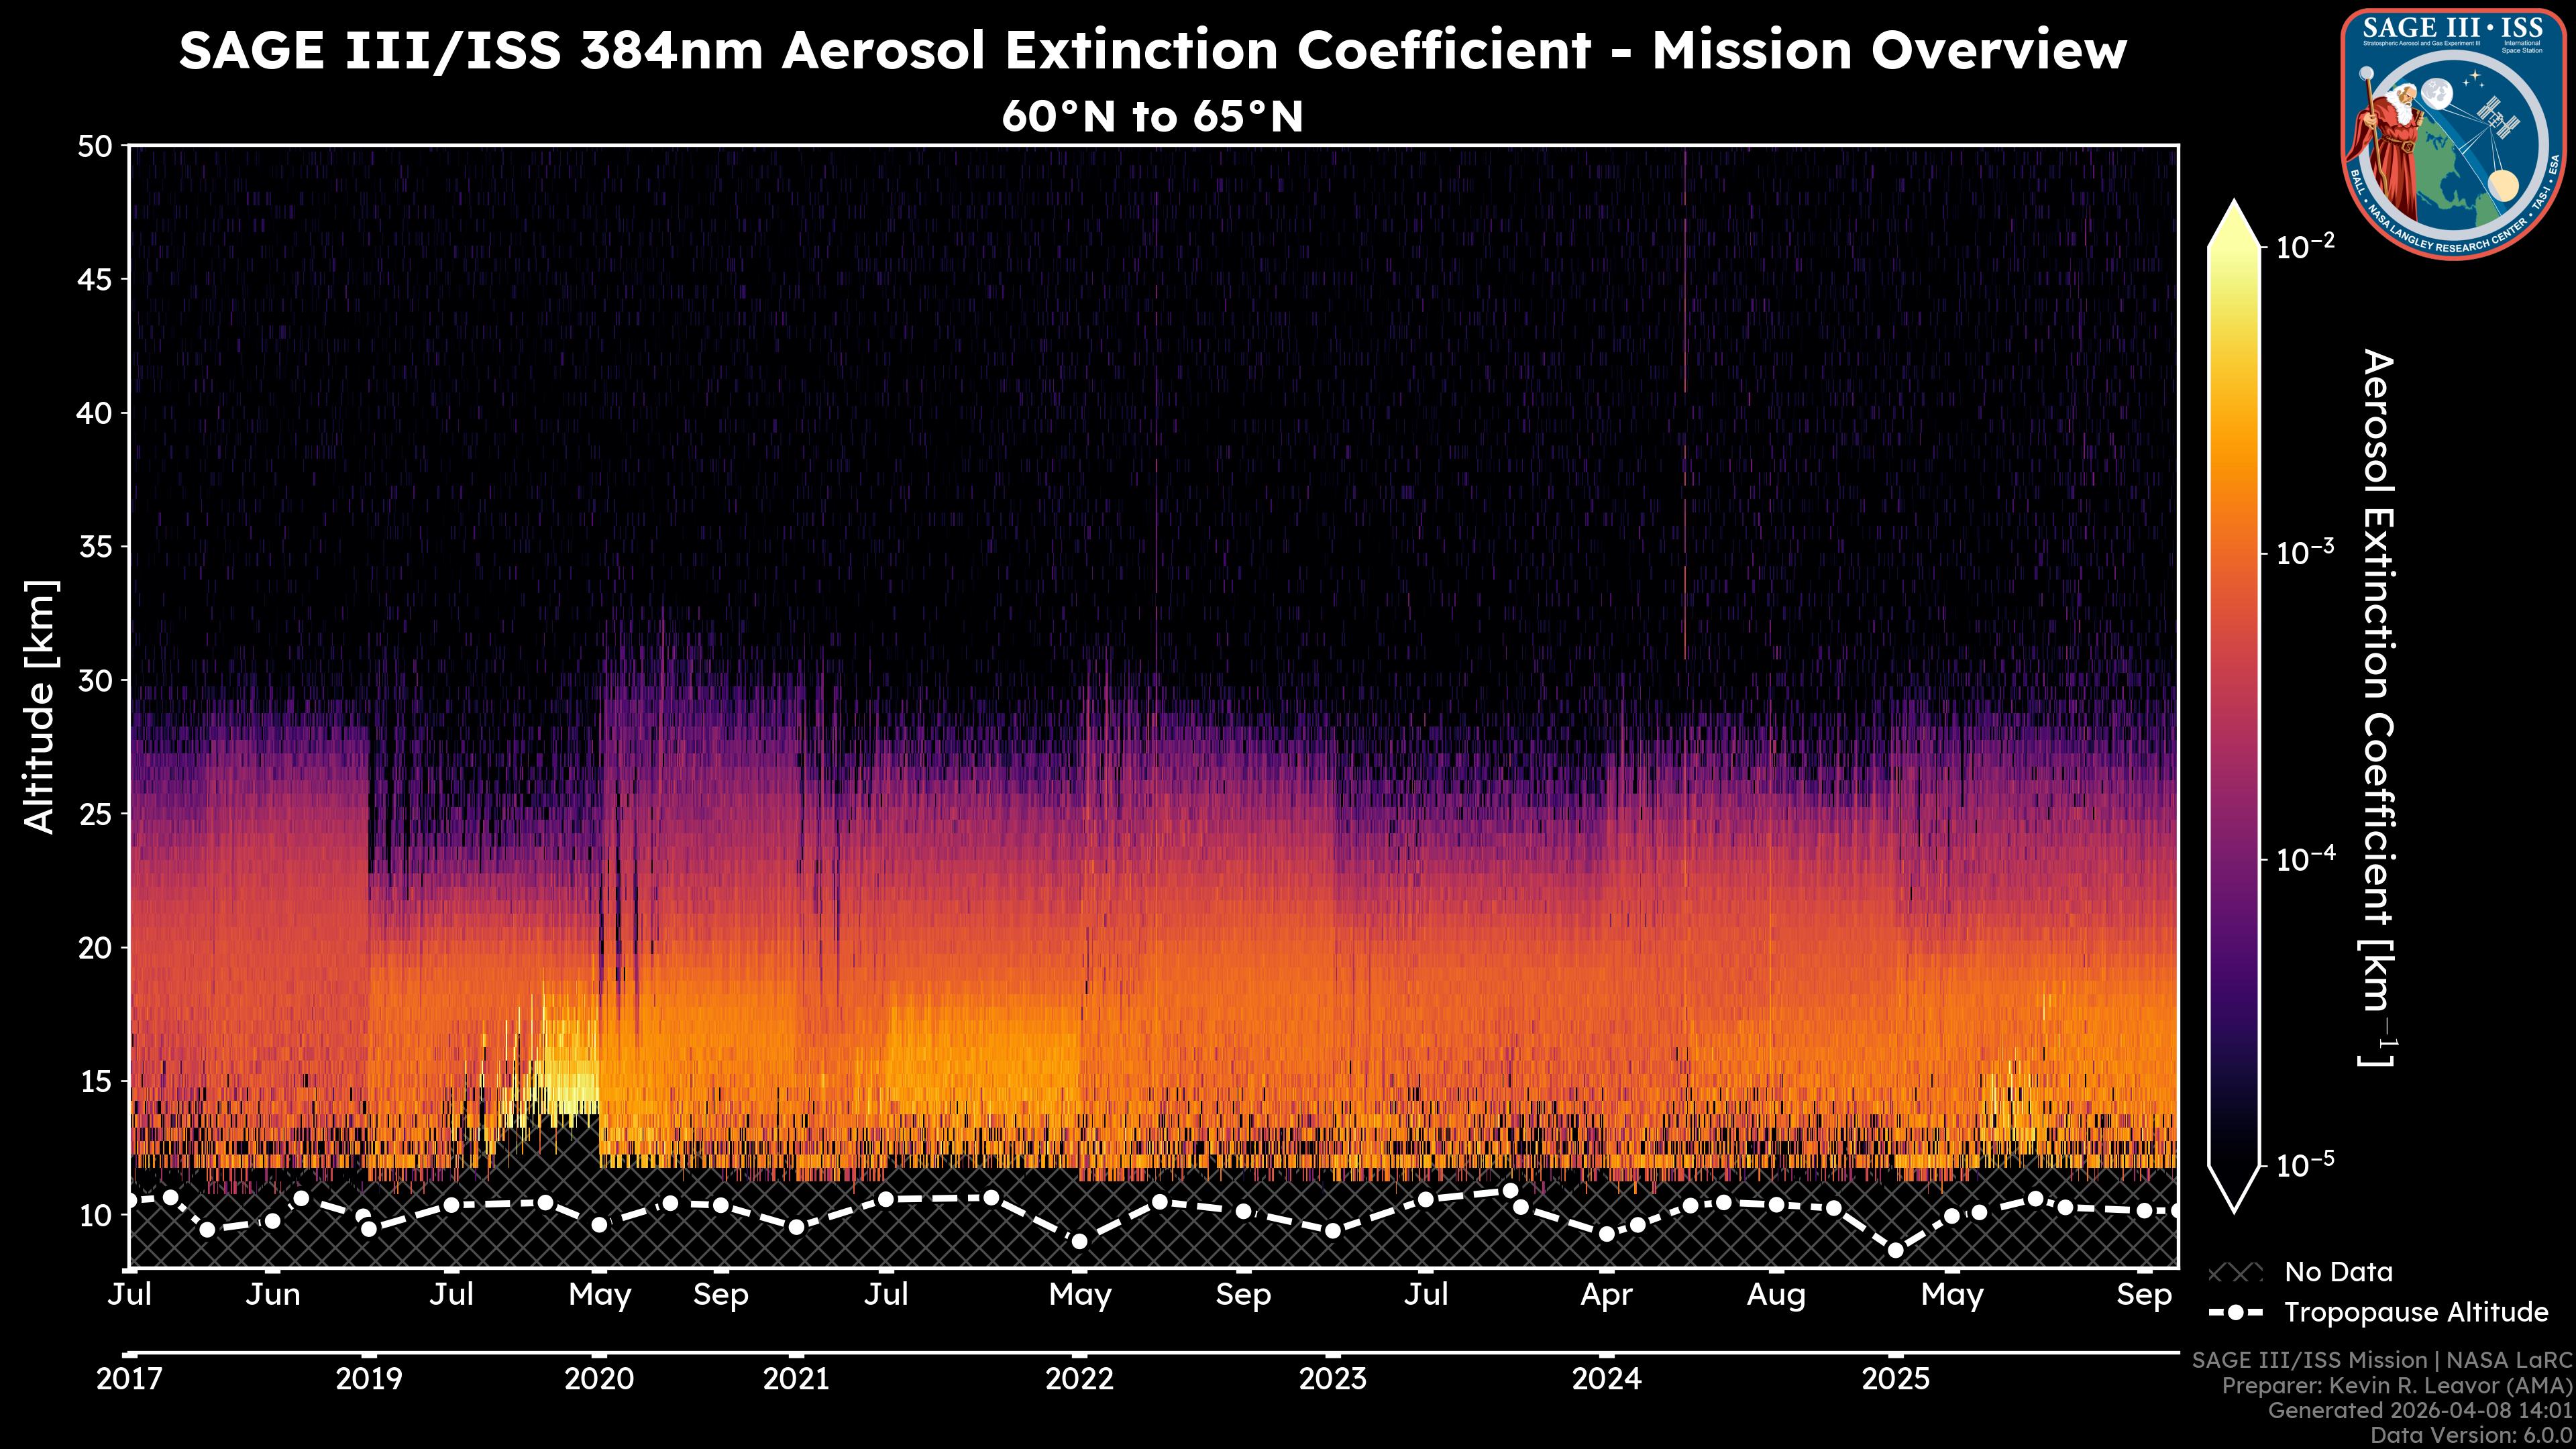Click the colorbar lower arrow tip
The width and height of the screenshot is (2576, 1449).
pyautogui.click(x=2234, y=1206)
